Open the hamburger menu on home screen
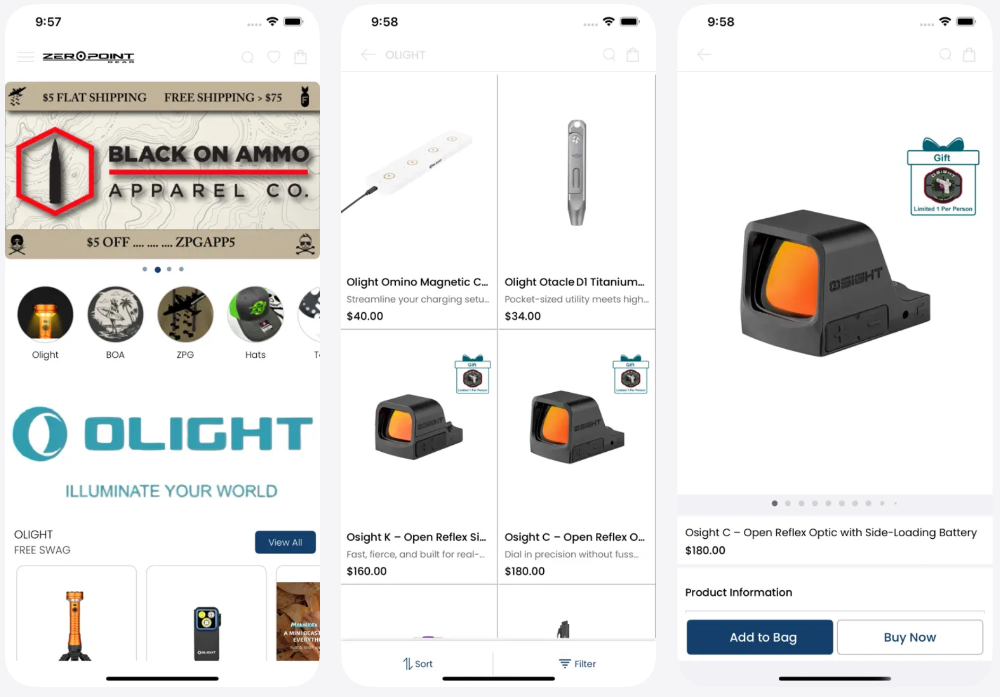Image resolution: width=1000 pixels, height=697 pixels. point(26,57)
